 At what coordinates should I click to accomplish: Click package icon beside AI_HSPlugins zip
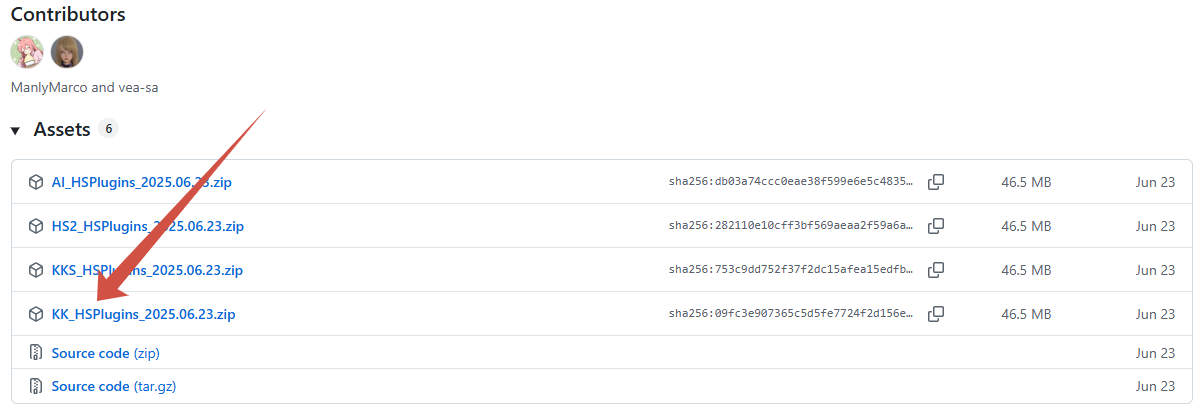(x=36, y=182)
